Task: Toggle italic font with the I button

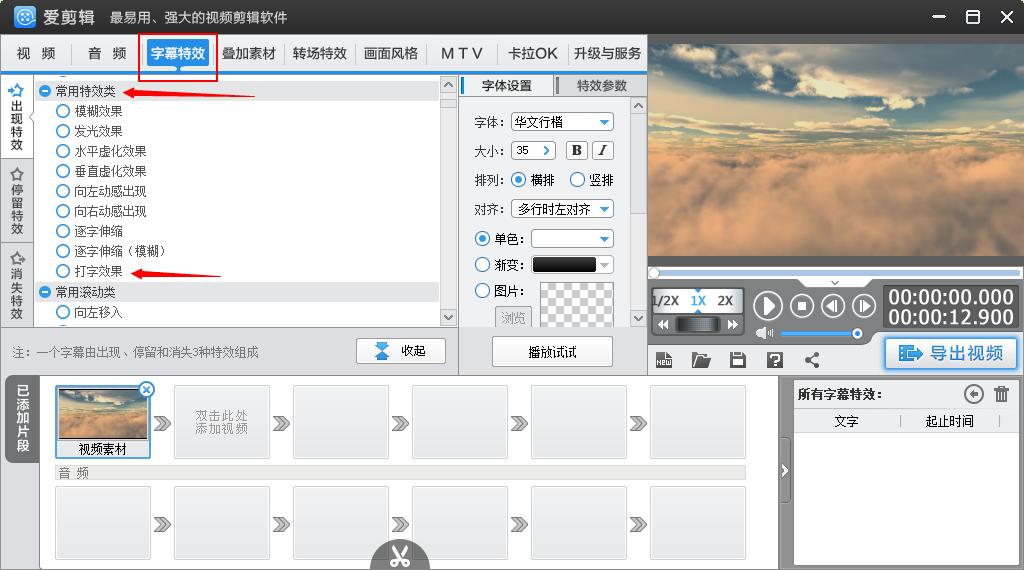Action: tap(602, 150)
